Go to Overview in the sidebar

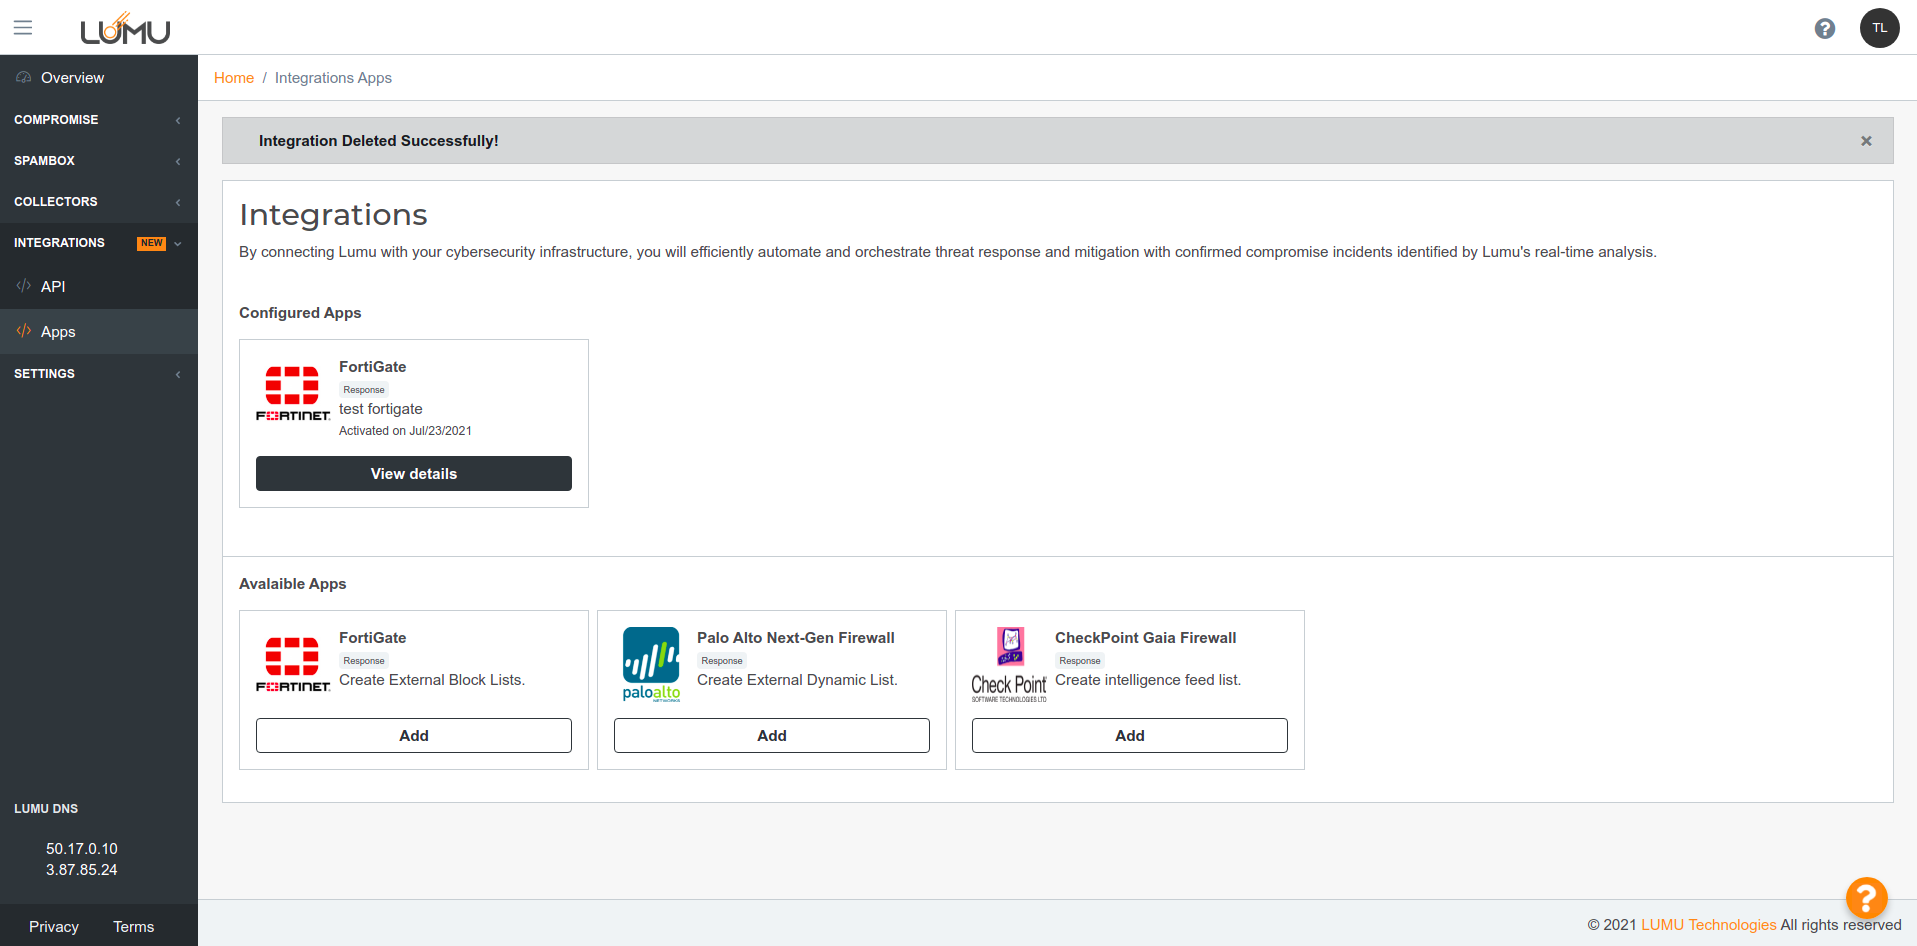pos(72,78)
